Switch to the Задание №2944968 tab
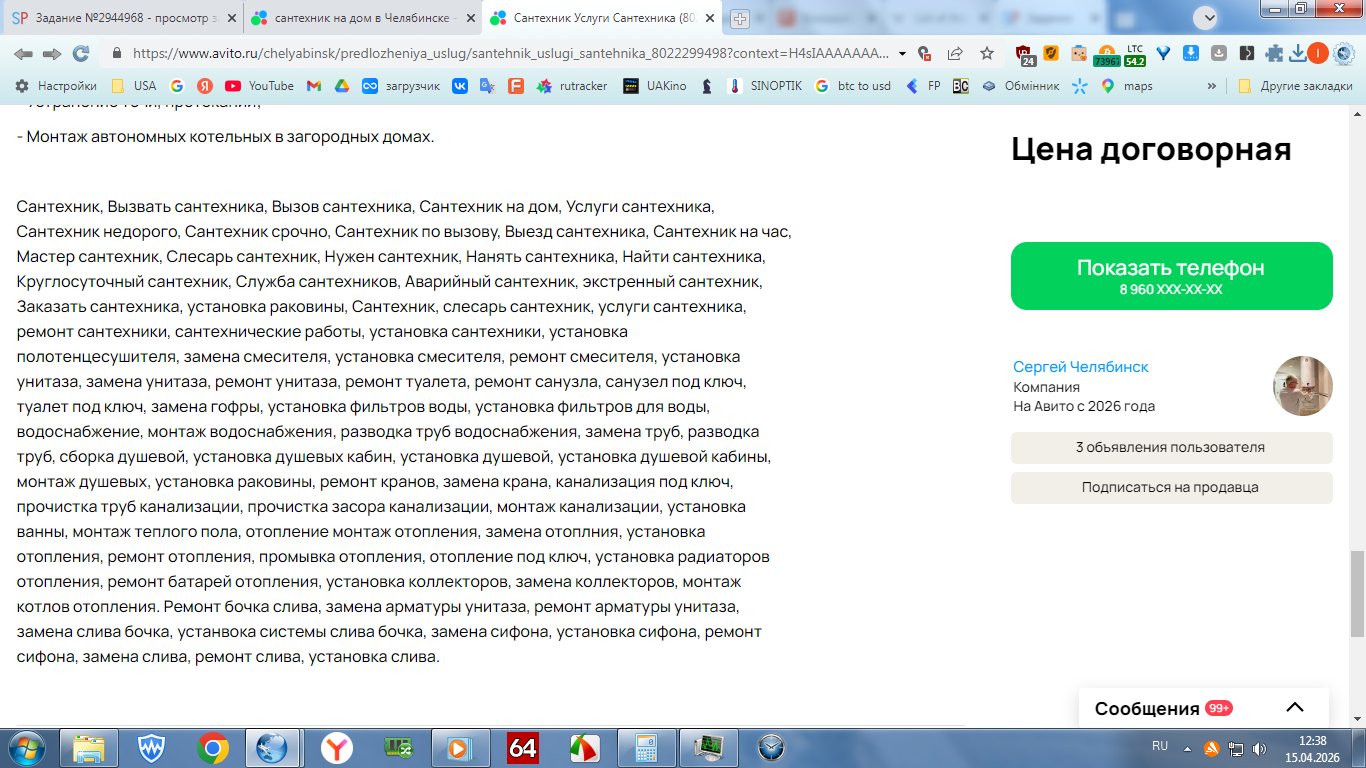The image size is (1366, 768). pyautogui.click(x=124, y=18)
